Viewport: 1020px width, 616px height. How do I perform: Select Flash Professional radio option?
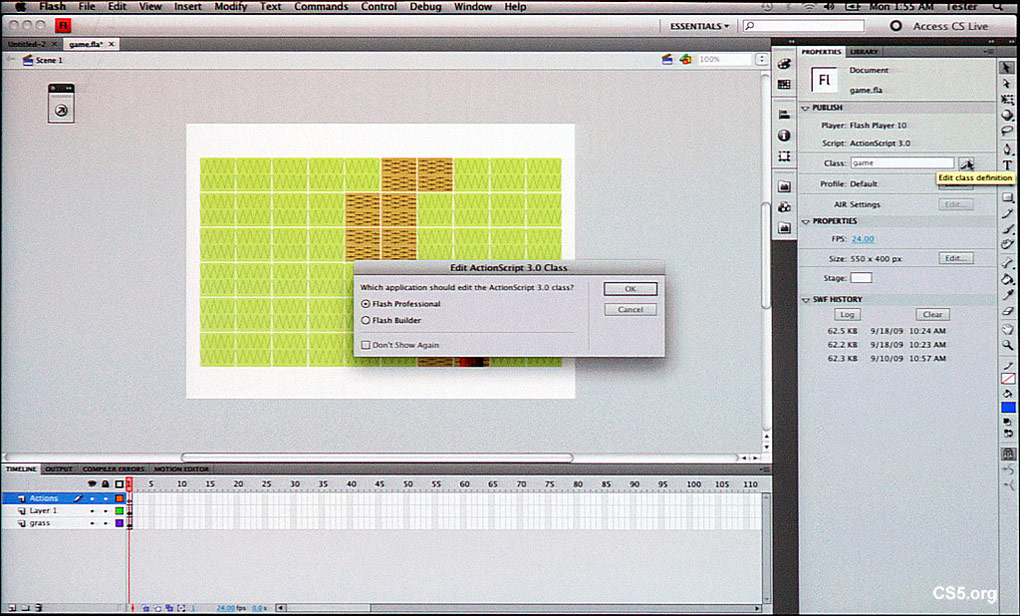(x=366, y=304)
